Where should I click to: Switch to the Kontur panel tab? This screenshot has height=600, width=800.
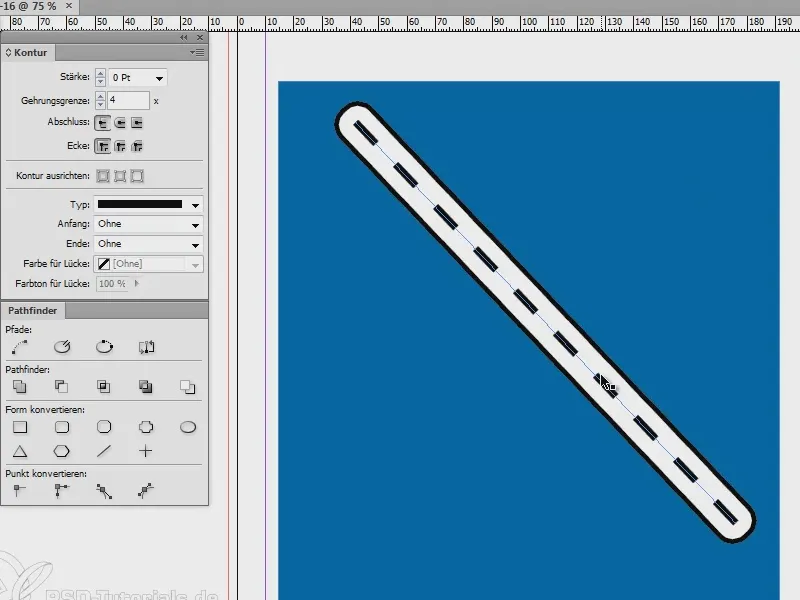pyautogui.click(x=29, y=53)
